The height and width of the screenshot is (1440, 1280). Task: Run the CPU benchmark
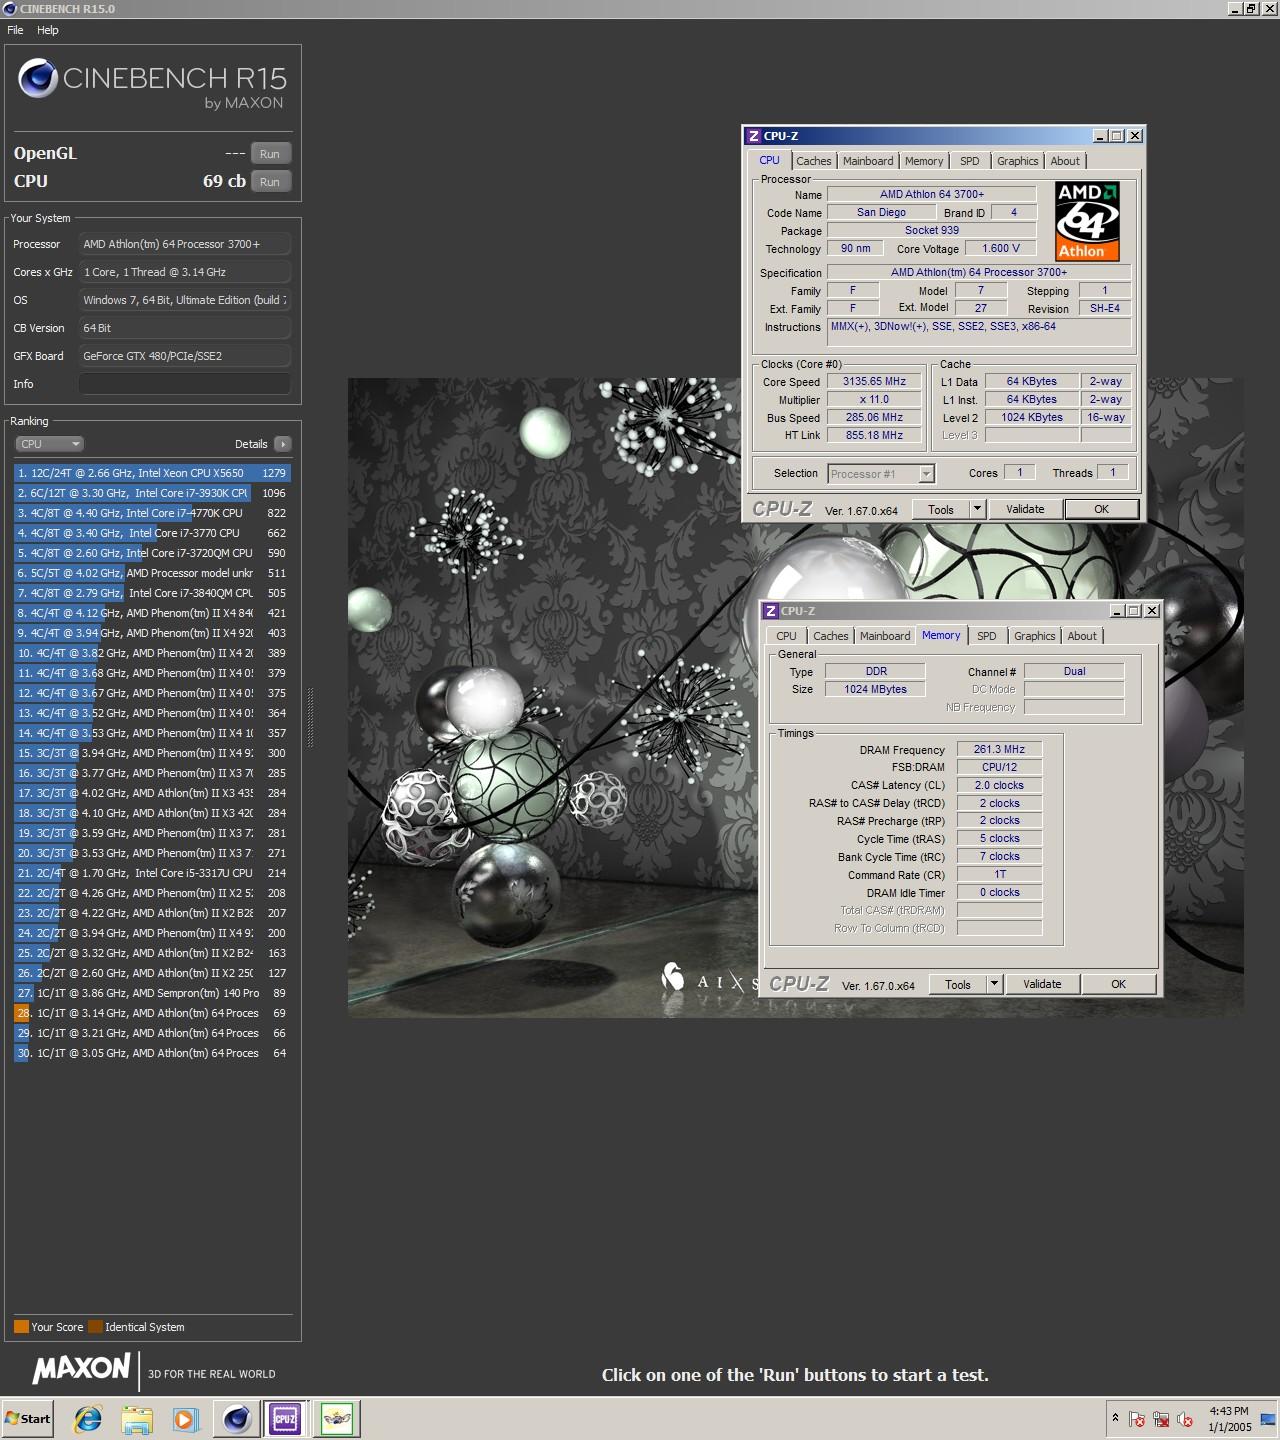[x=270, y=182]
